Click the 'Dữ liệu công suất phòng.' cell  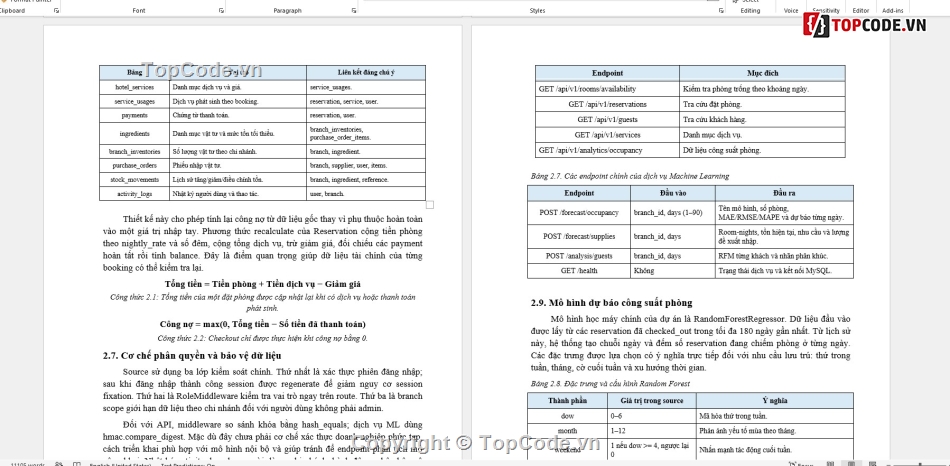[762, 150]
